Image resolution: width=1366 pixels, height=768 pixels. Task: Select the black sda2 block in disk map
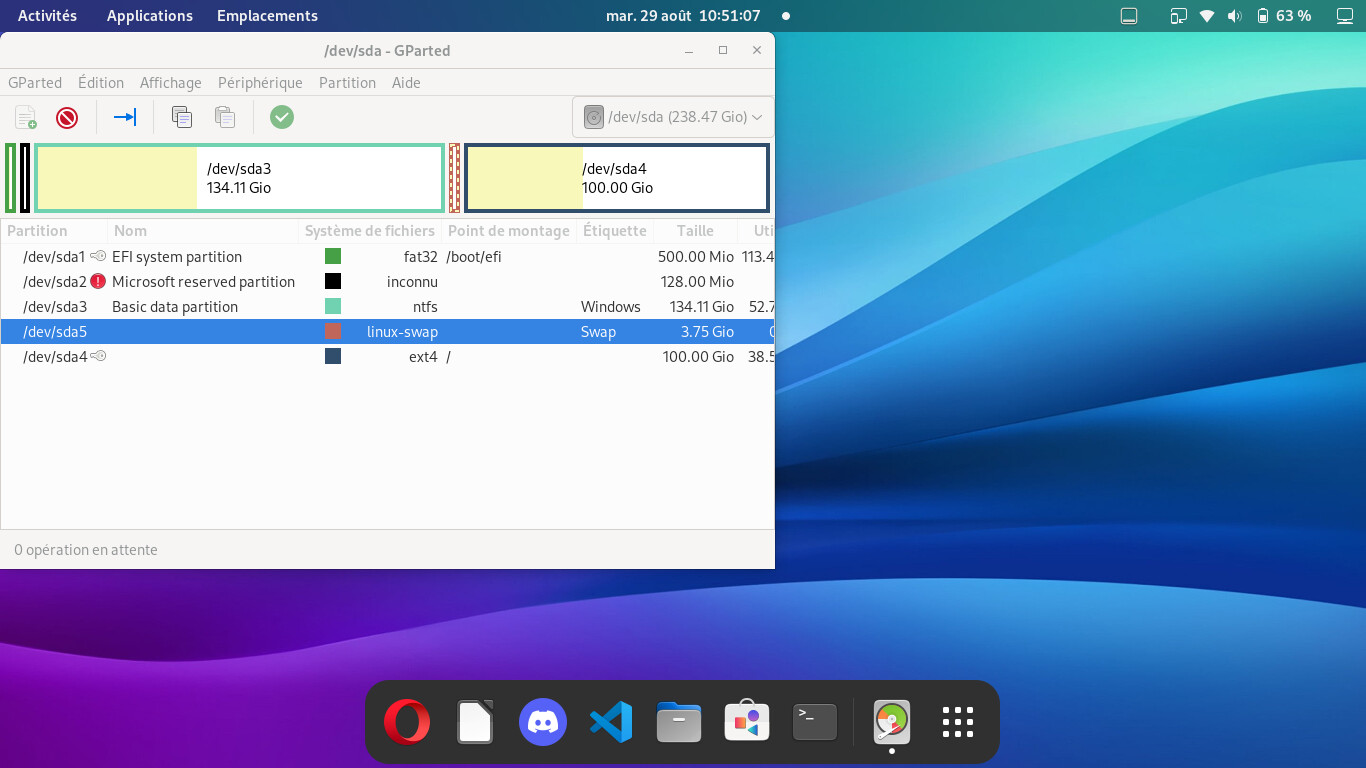[x=25, y=178]
